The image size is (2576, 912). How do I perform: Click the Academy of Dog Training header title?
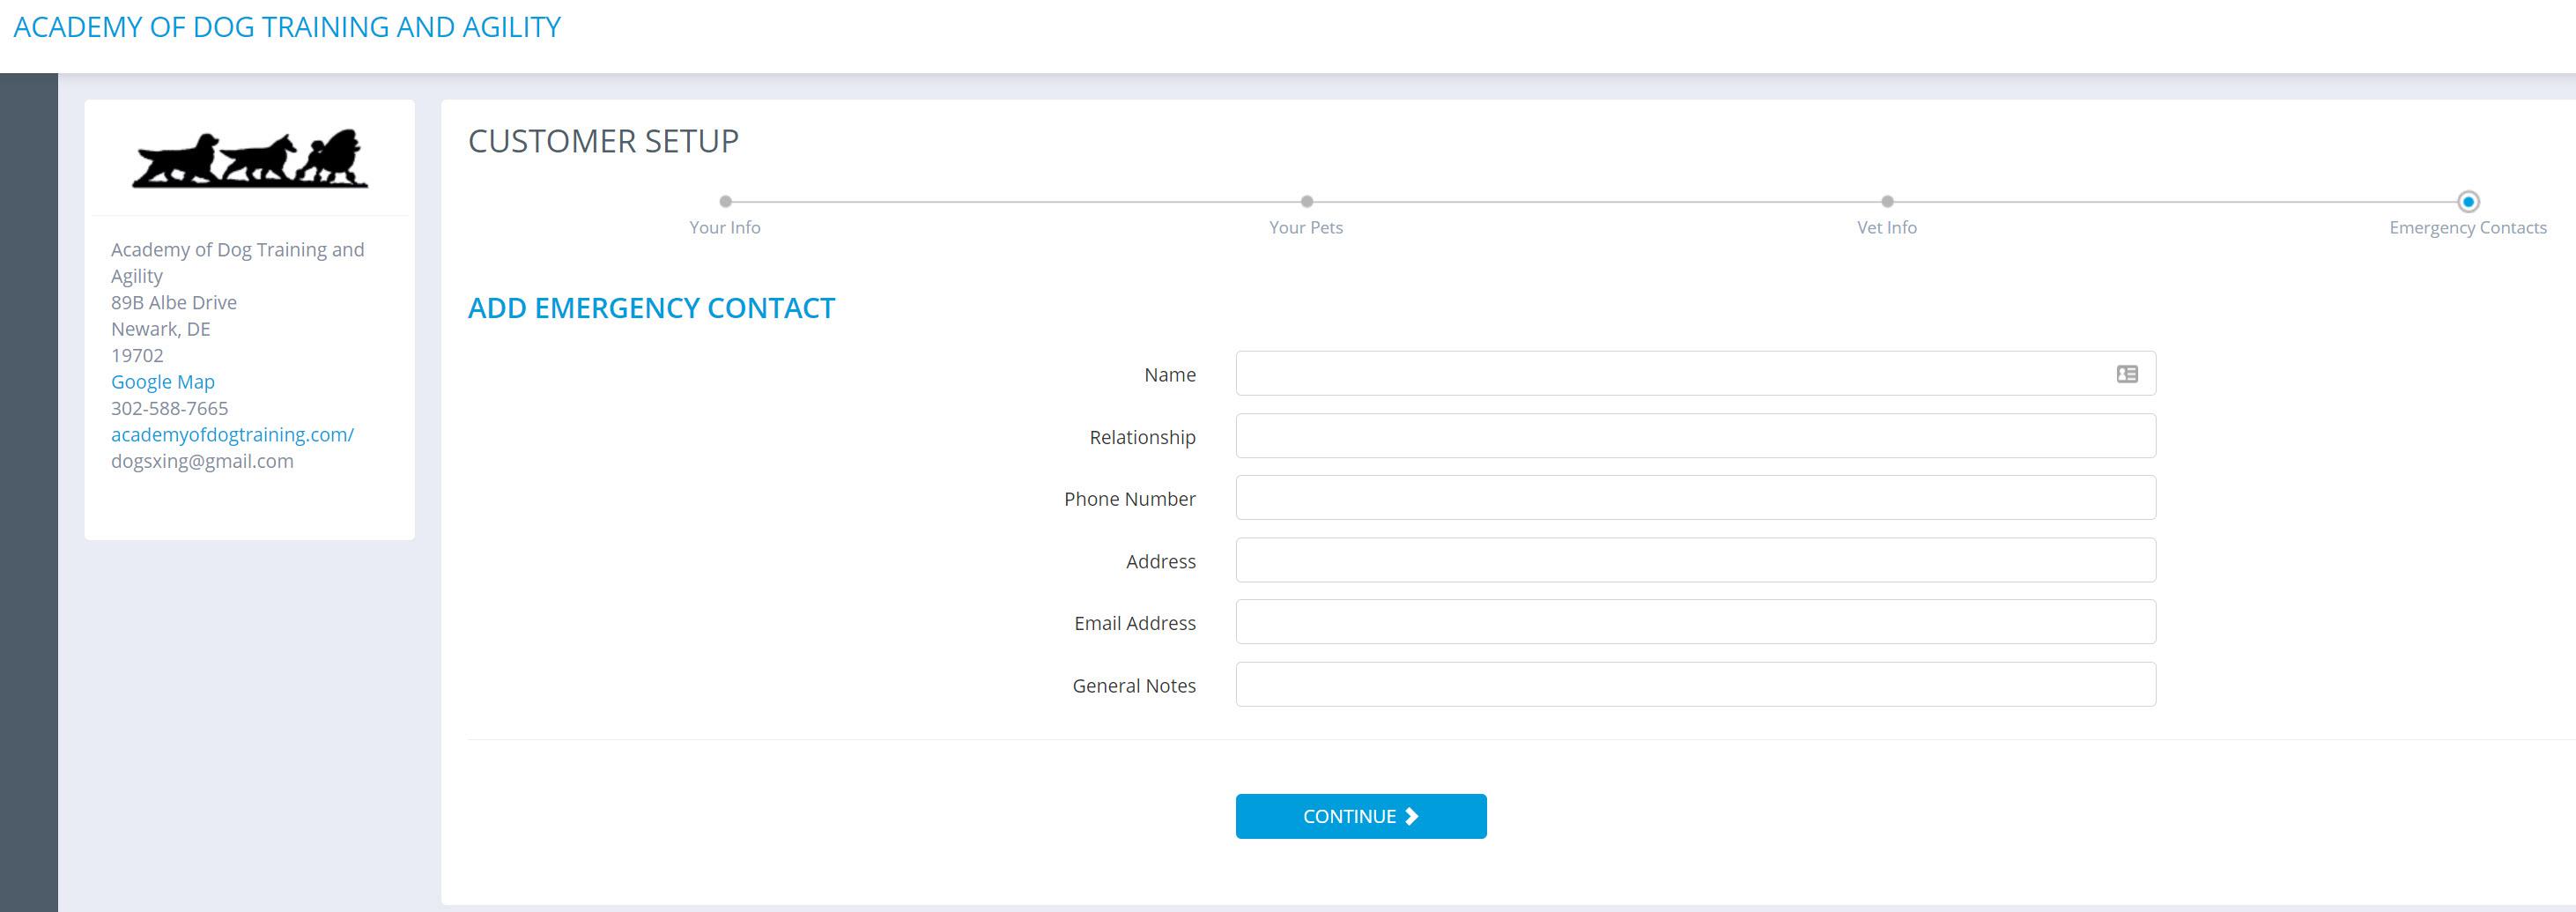pos(287,27)
